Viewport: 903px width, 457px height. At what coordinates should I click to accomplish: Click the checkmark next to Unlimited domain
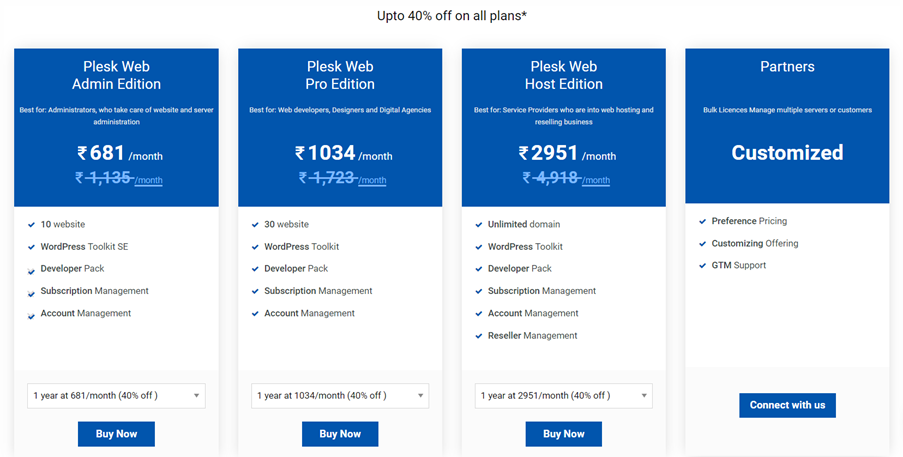pyautogui.click(x=479, y=224)
